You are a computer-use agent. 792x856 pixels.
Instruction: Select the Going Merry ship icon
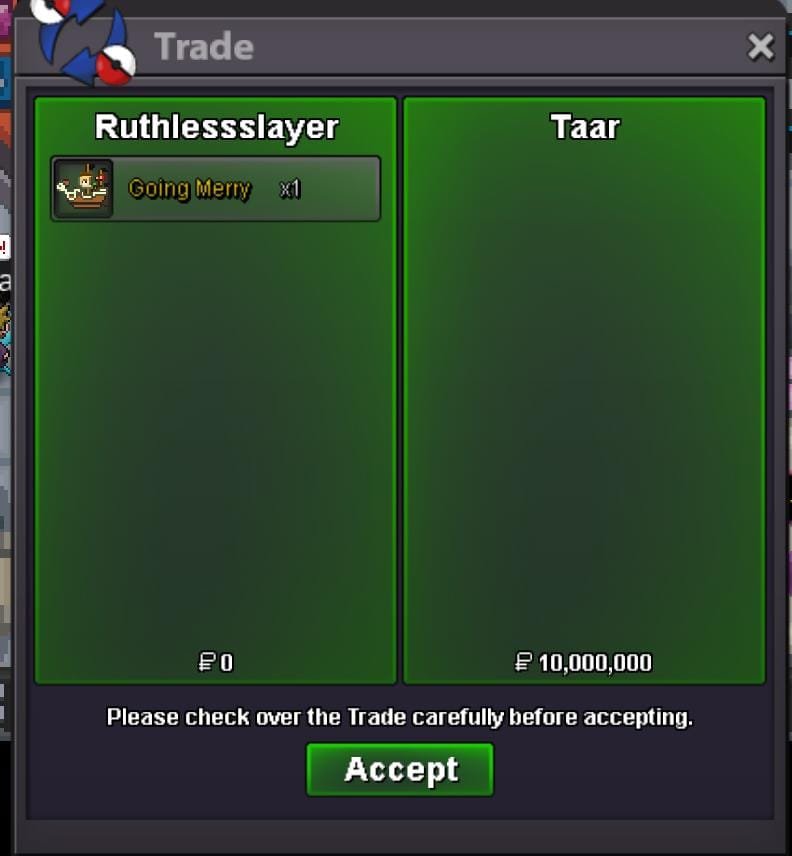(x=84, y=188)
